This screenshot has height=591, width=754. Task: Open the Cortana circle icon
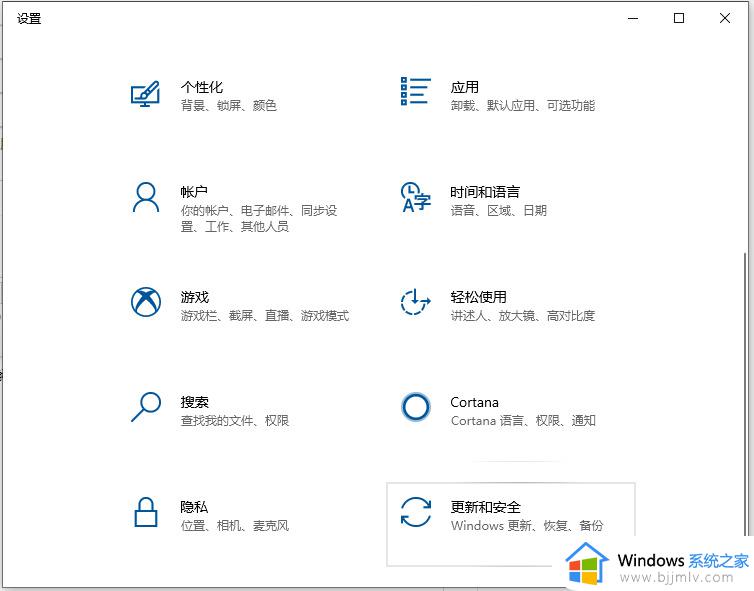tap(415, 407)
